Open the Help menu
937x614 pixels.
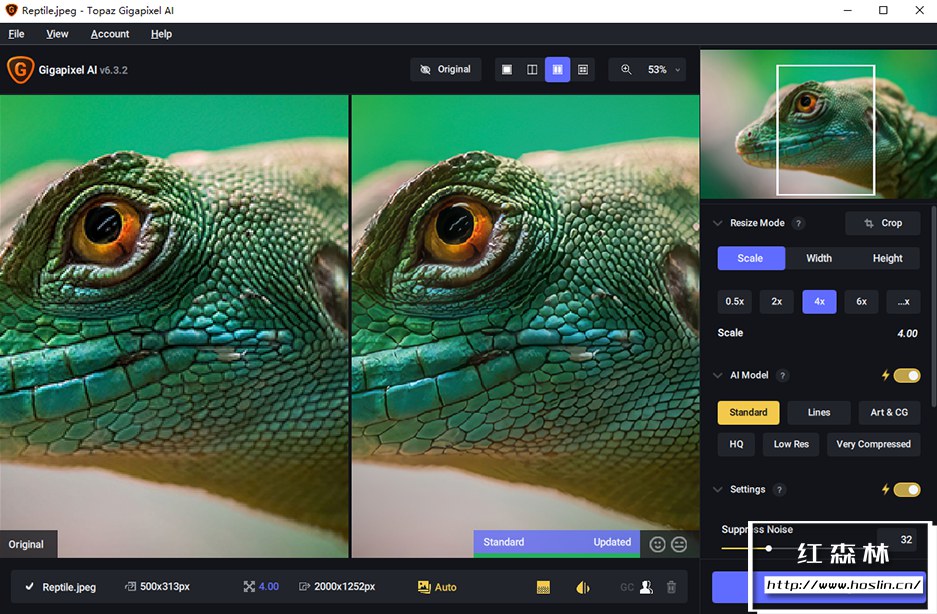[161, 34]
